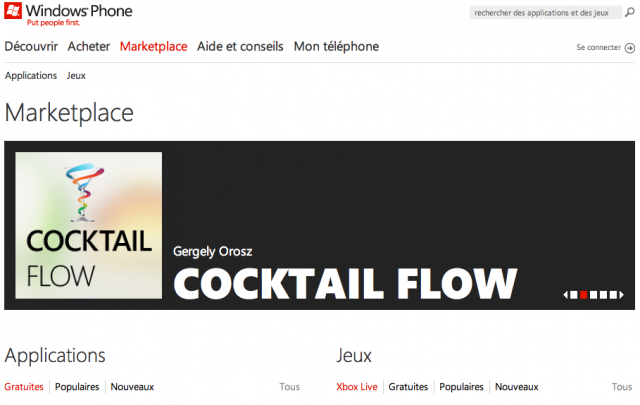This screenshot has height=405, width=640.
Task: Select the Populaires tab under Applications
Action: pos(77,387)
